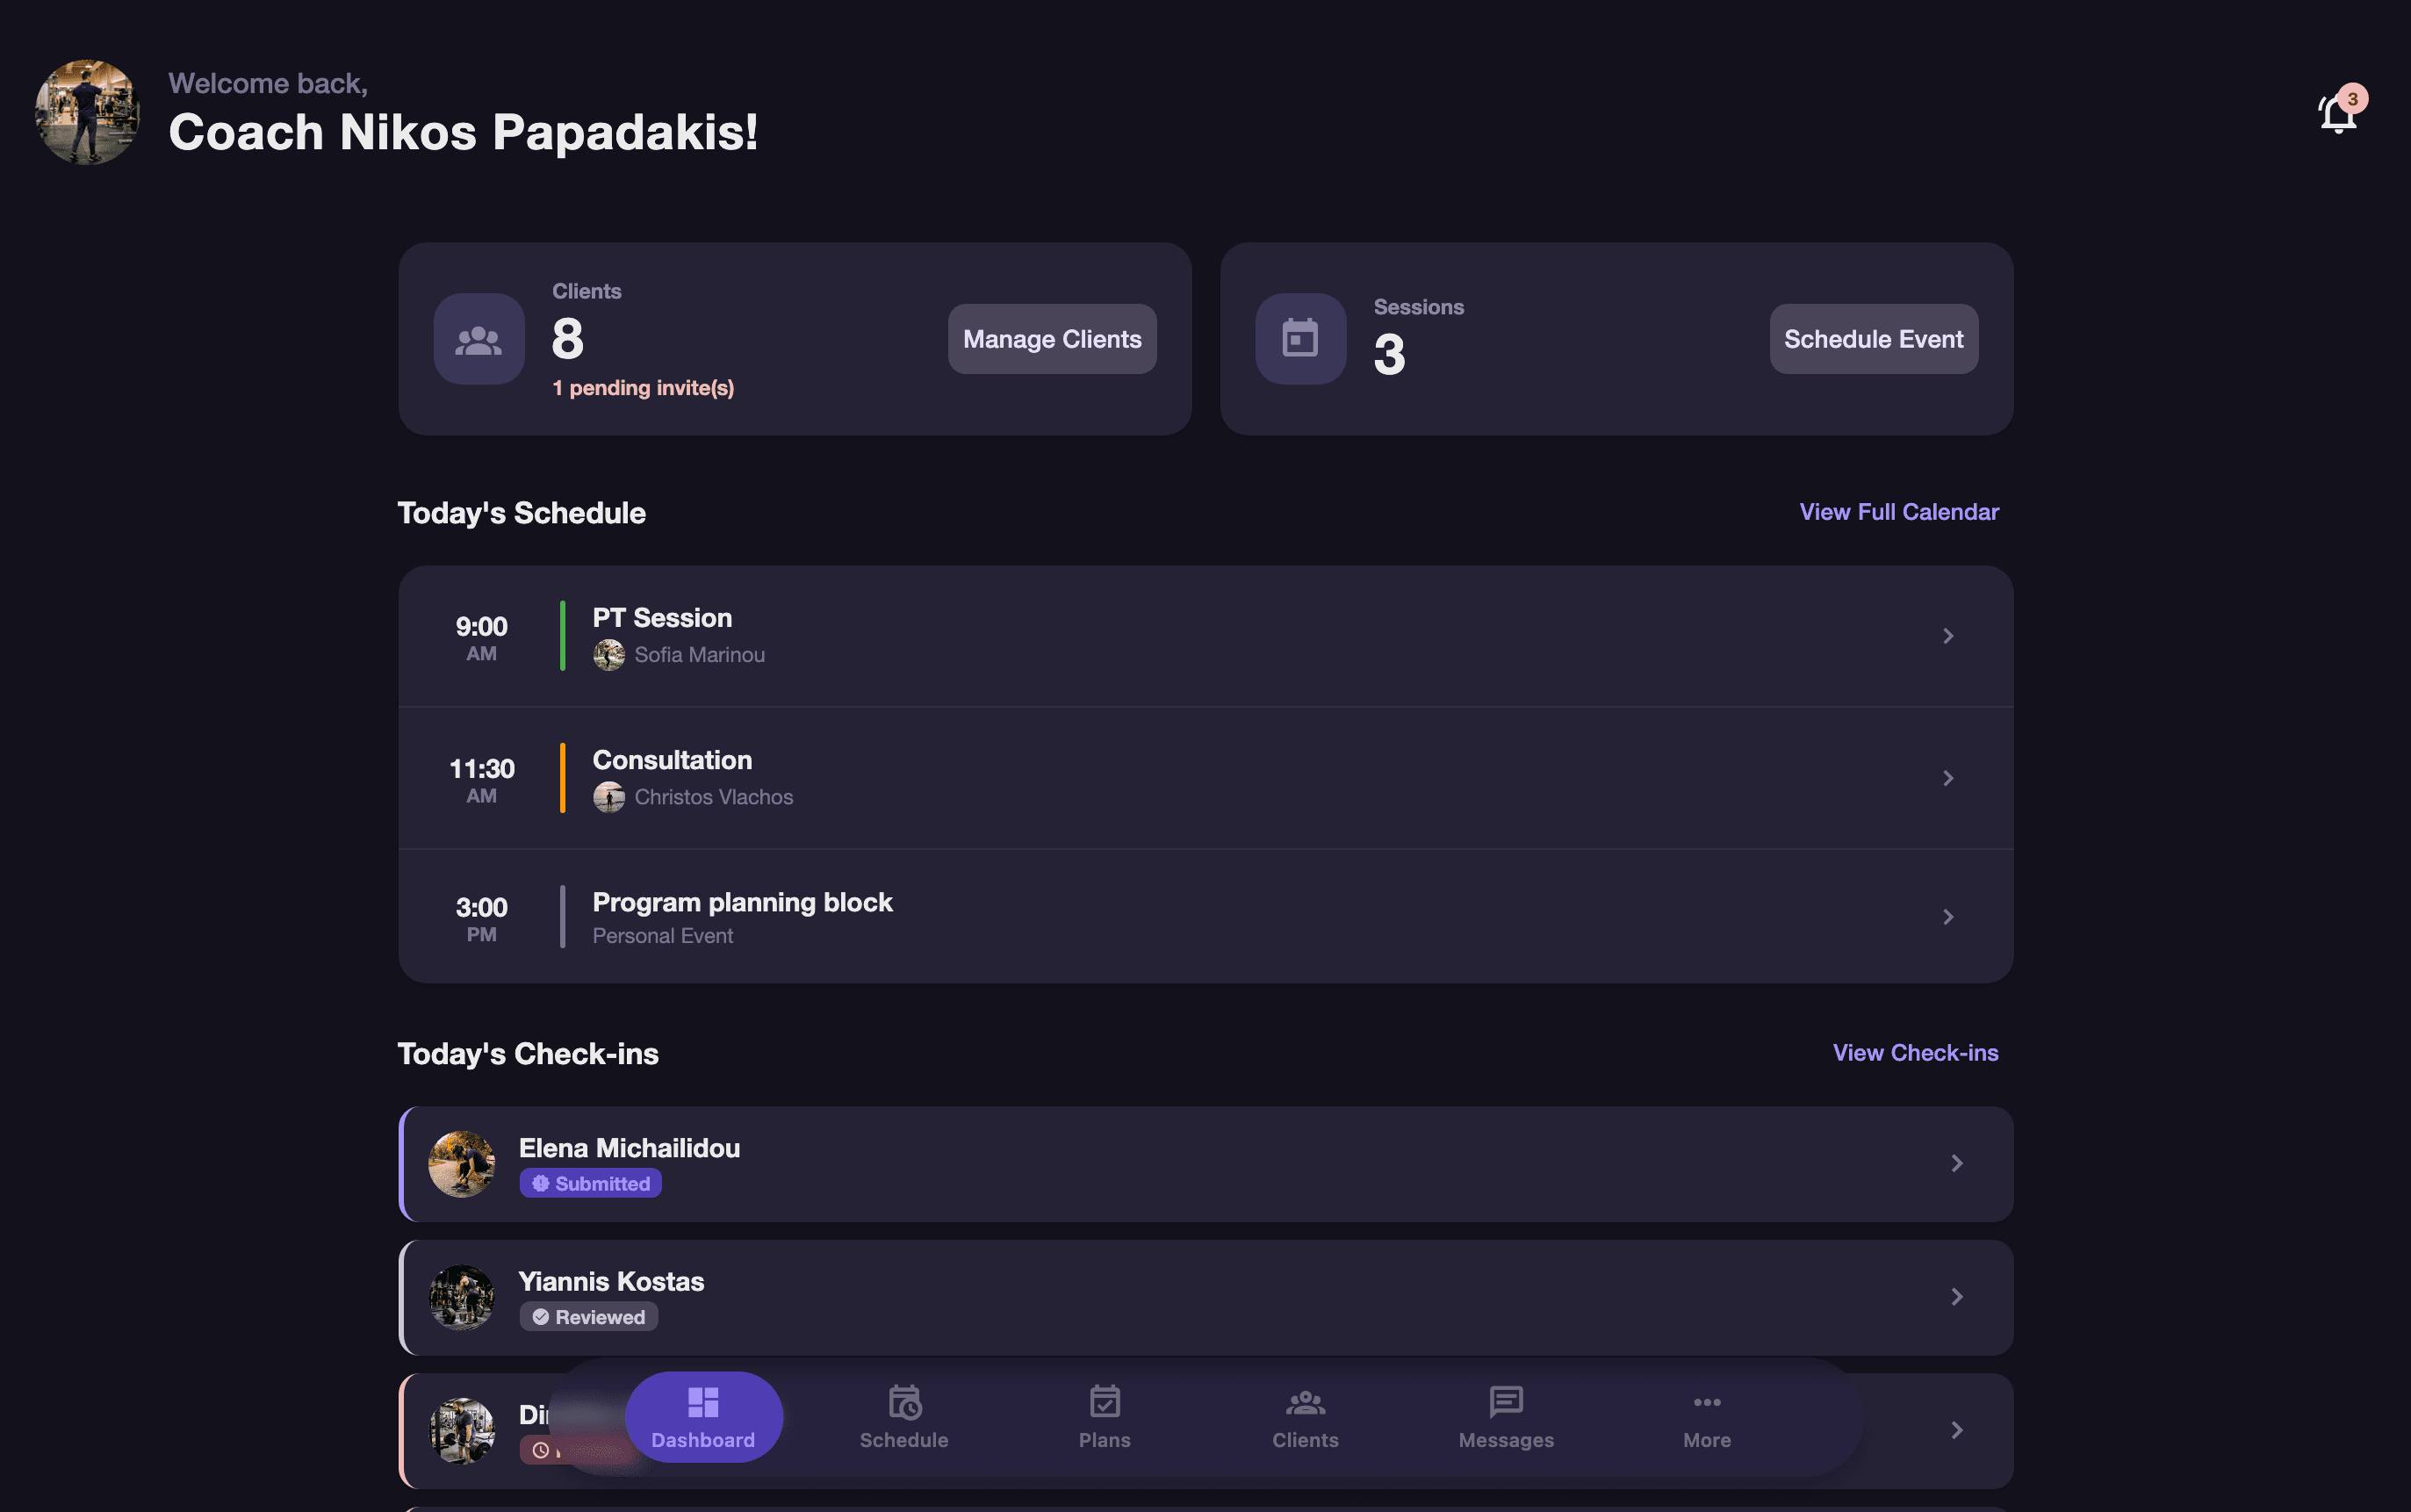Expand the Program planning block chevron
Screen dimensions: 2411x1512
click(x=1948, y=917)
